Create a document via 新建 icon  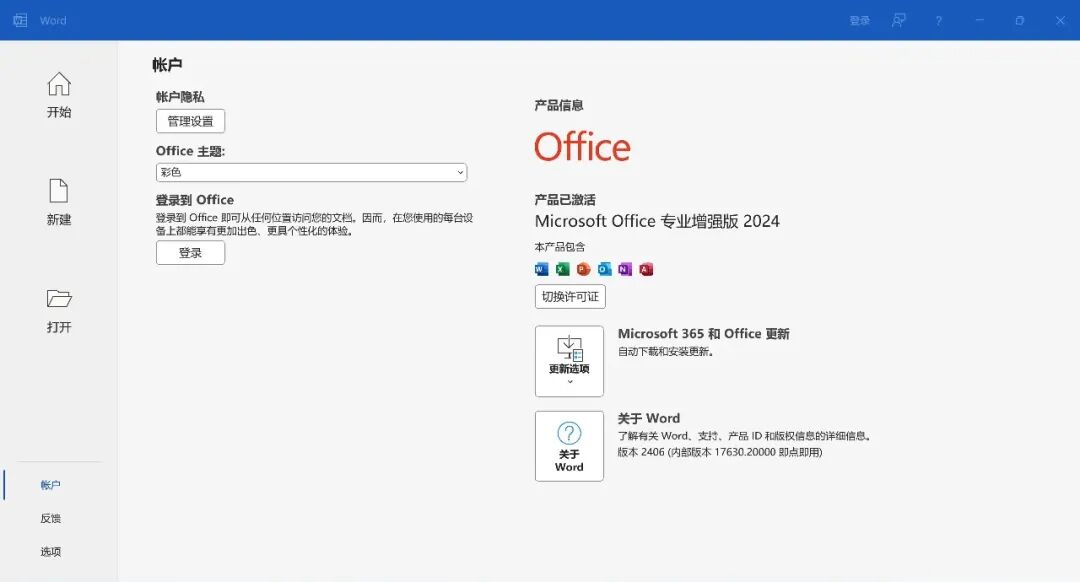pyautogui.click(x=59, y=191)
